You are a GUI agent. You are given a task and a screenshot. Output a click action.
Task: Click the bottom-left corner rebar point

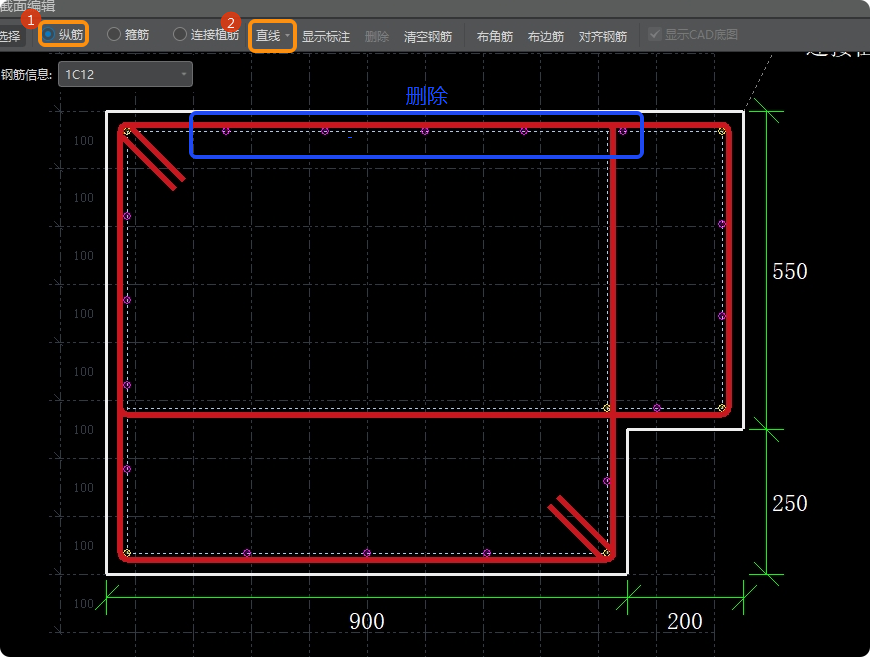127,553
